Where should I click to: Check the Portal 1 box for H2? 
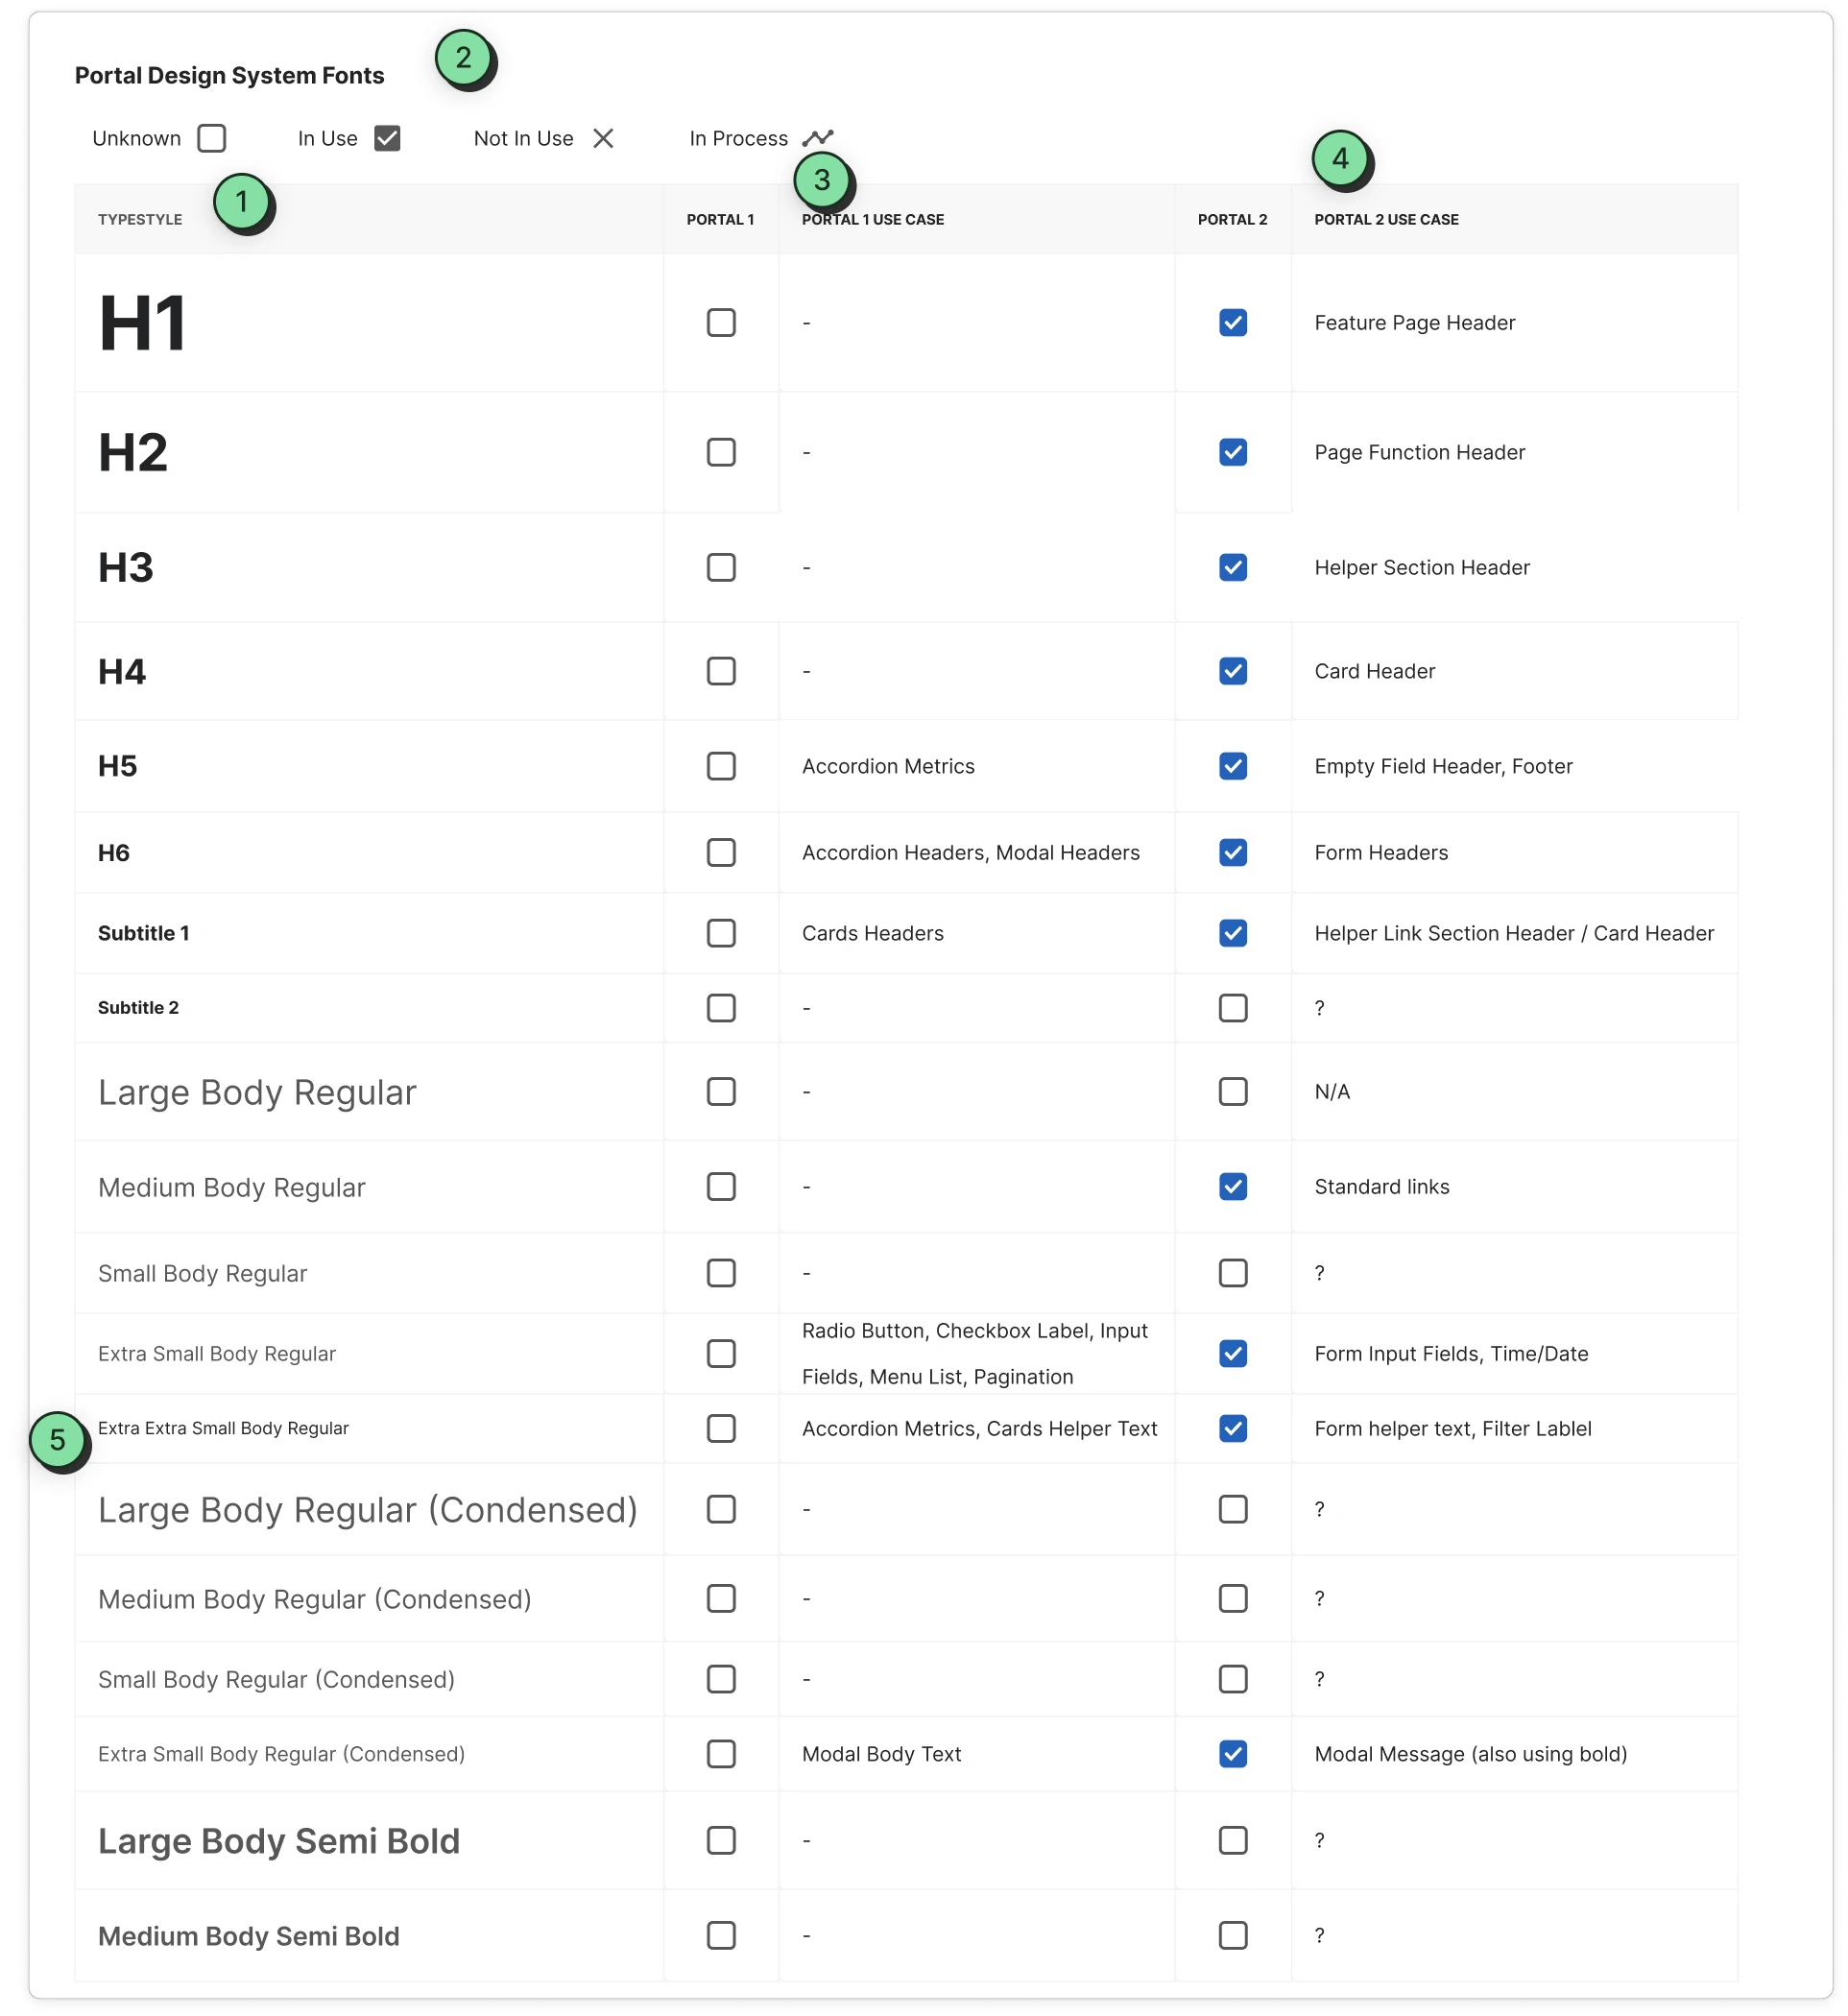tap(721, 452)
